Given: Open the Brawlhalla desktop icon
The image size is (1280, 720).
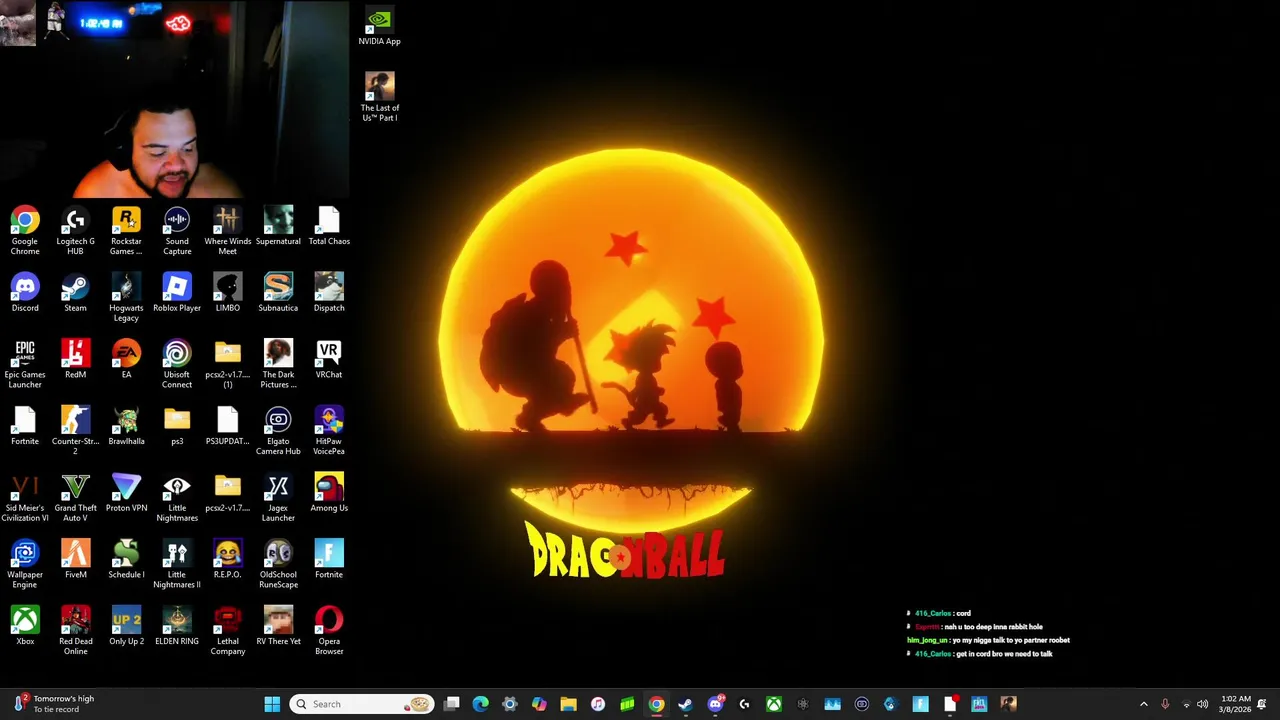Looking at the screenshot, I should [126, 426].
